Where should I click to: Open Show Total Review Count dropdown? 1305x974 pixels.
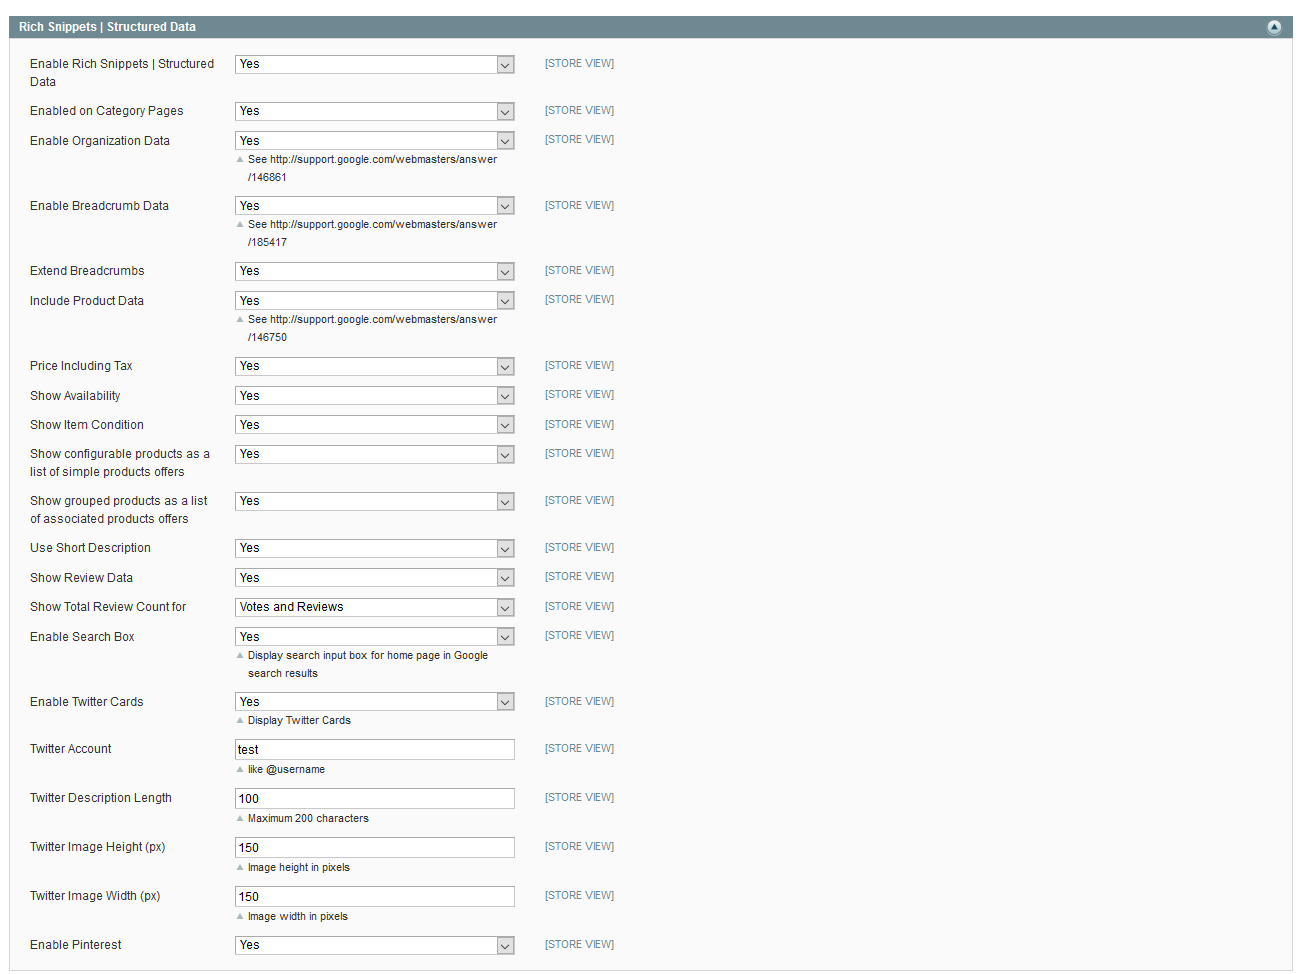(374, 607)
